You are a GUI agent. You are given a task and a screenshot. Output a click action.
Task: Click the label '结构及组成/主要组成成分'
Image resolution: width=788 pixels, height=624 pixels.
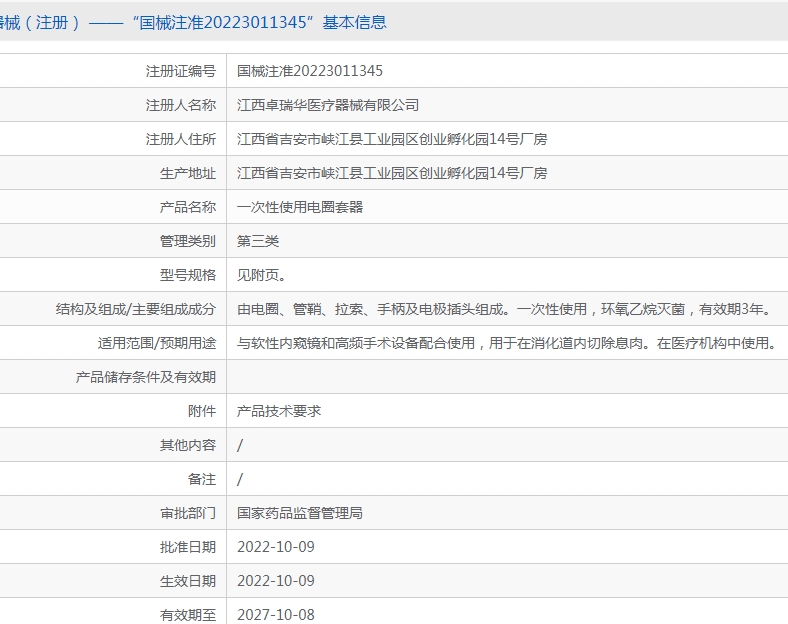136,309
